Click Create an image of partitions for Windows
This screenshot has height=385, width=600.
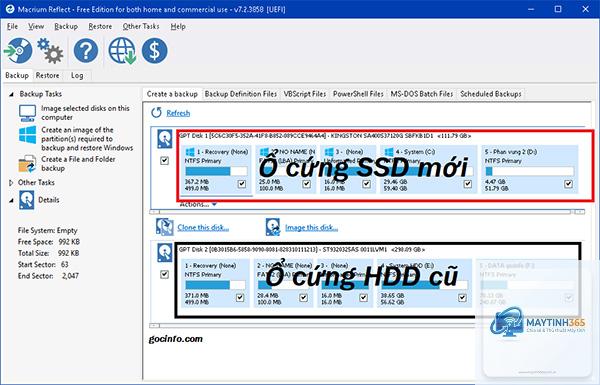pyautogui.click(x=87, y=139)
